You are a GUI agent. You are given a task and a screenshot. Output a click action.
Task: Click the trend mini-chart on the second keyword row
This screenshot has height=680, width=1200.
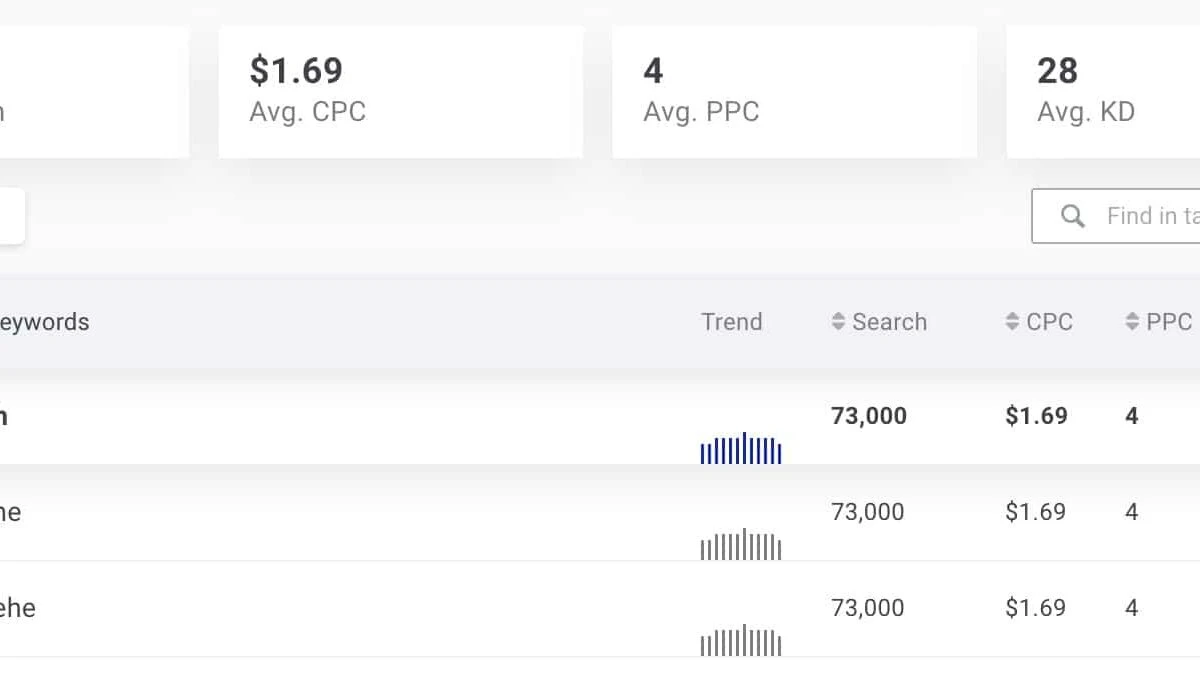click(740, 543)
